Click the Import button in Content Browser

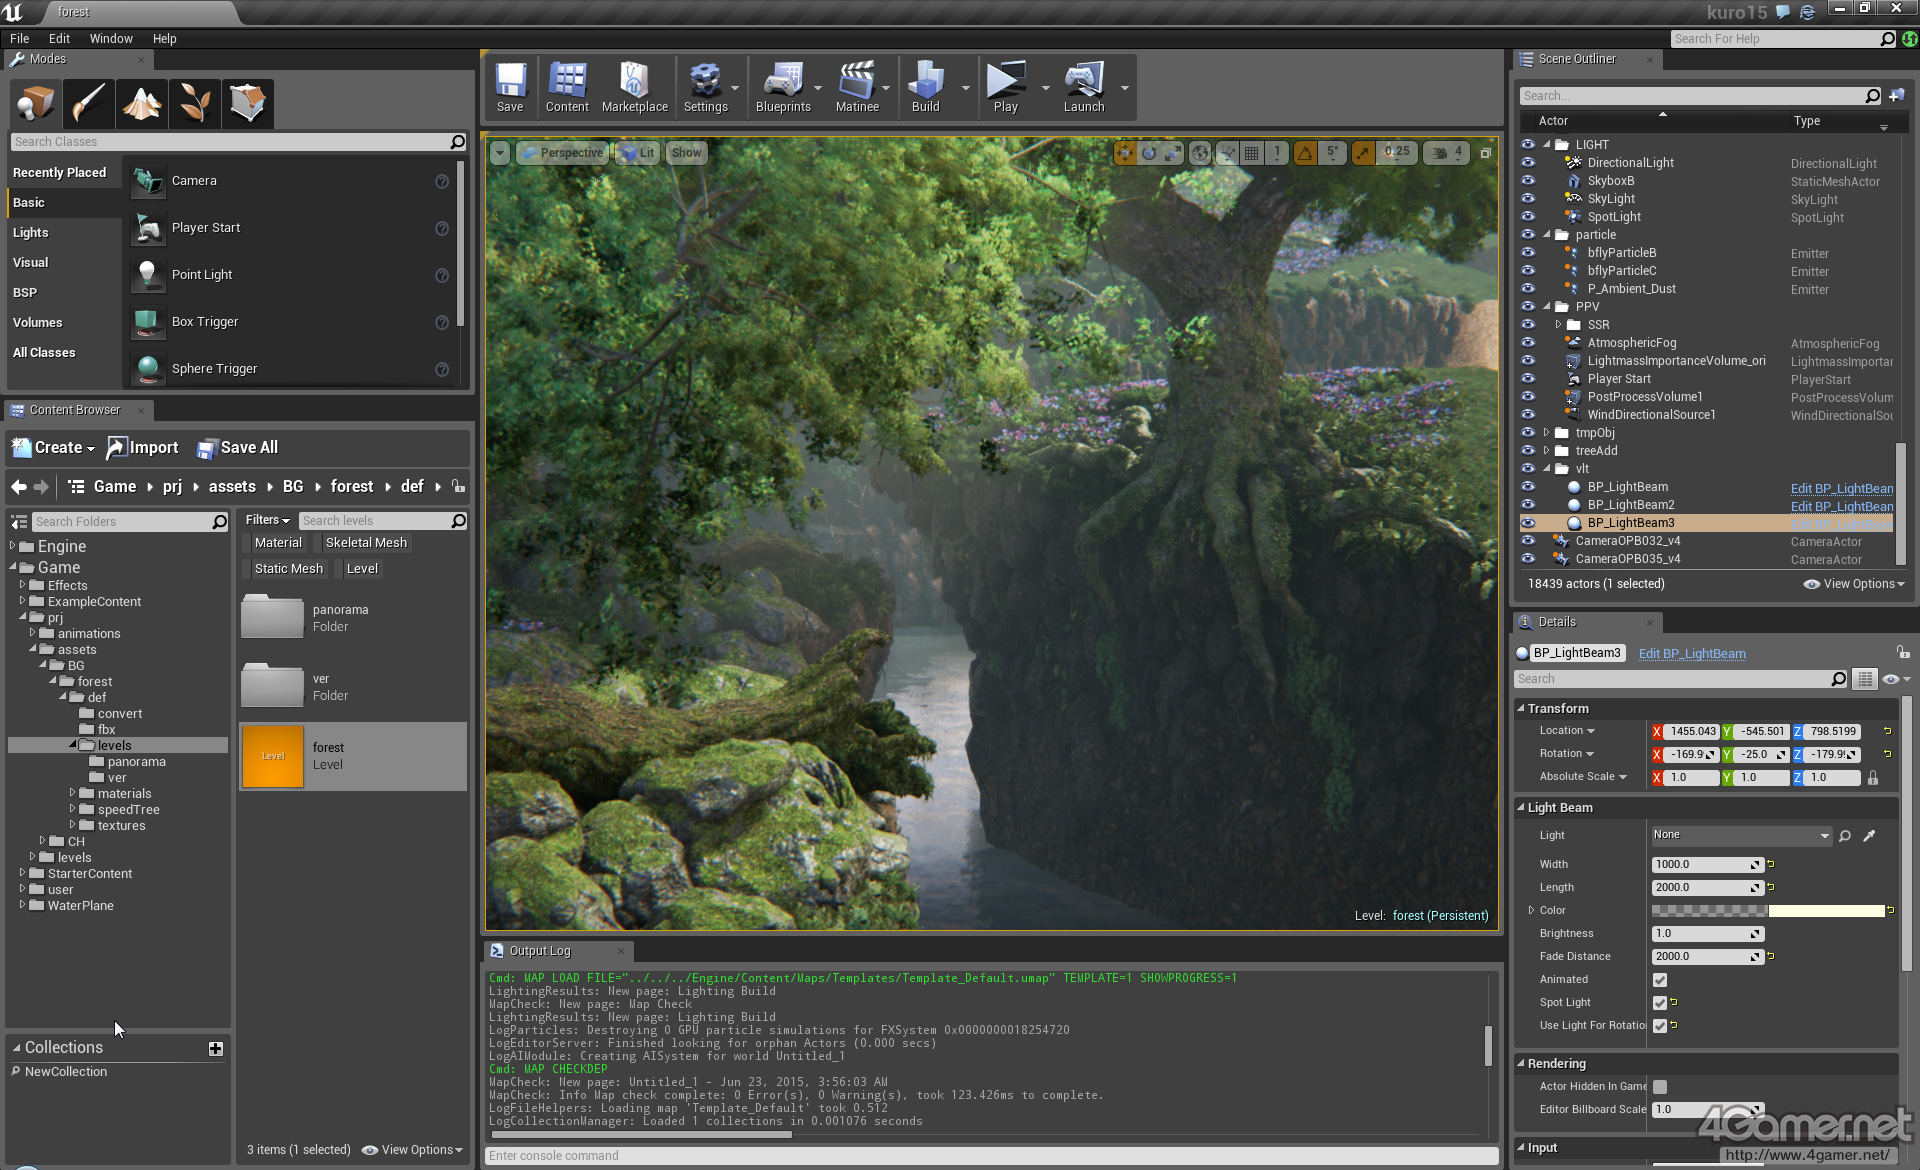click(x=143, y=448)
